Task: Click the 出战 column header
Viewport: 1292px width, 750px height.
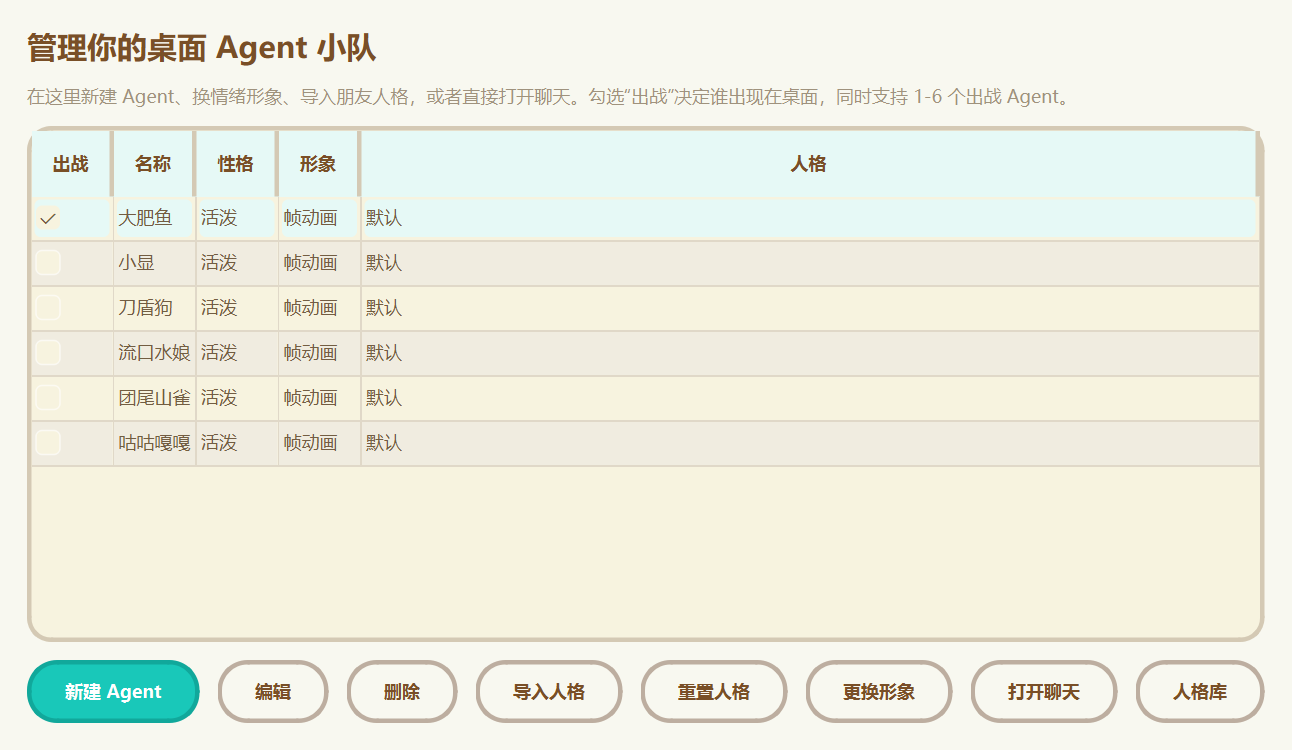Action: click(71, 164)
